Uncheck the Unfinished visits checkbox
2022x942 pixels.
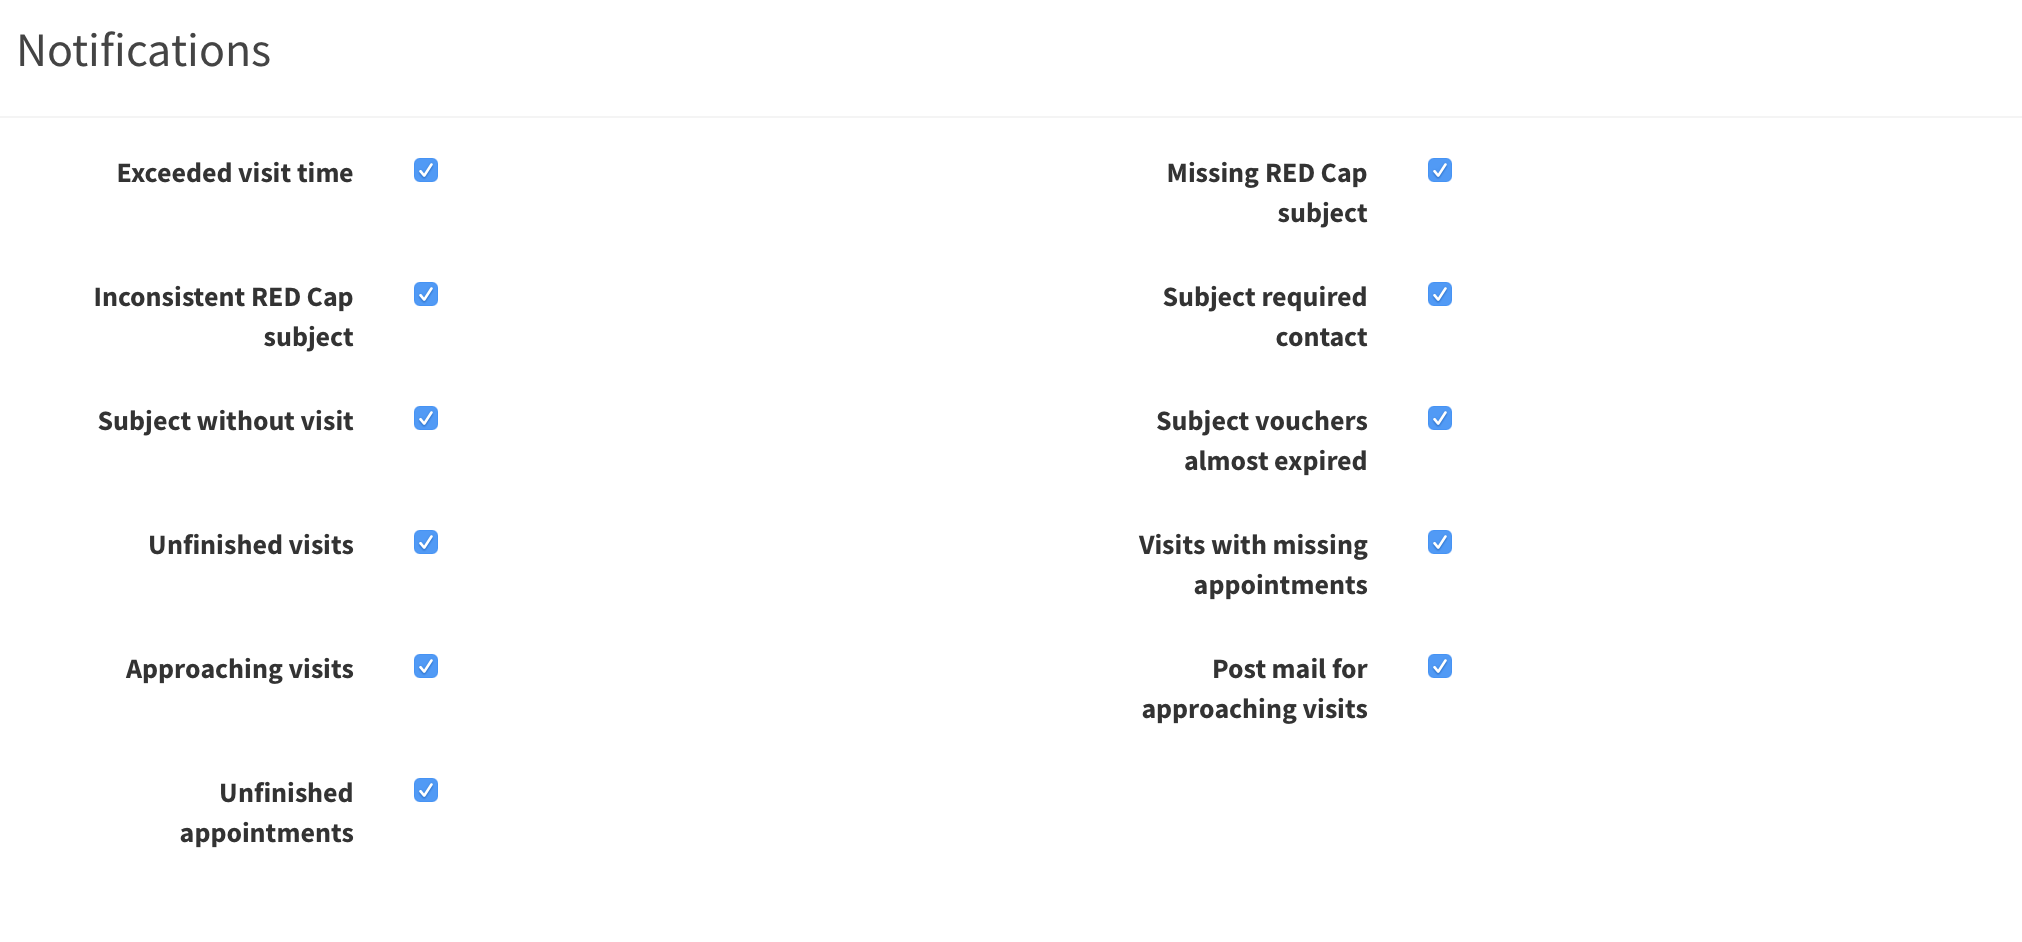click(x=426, y=542)
